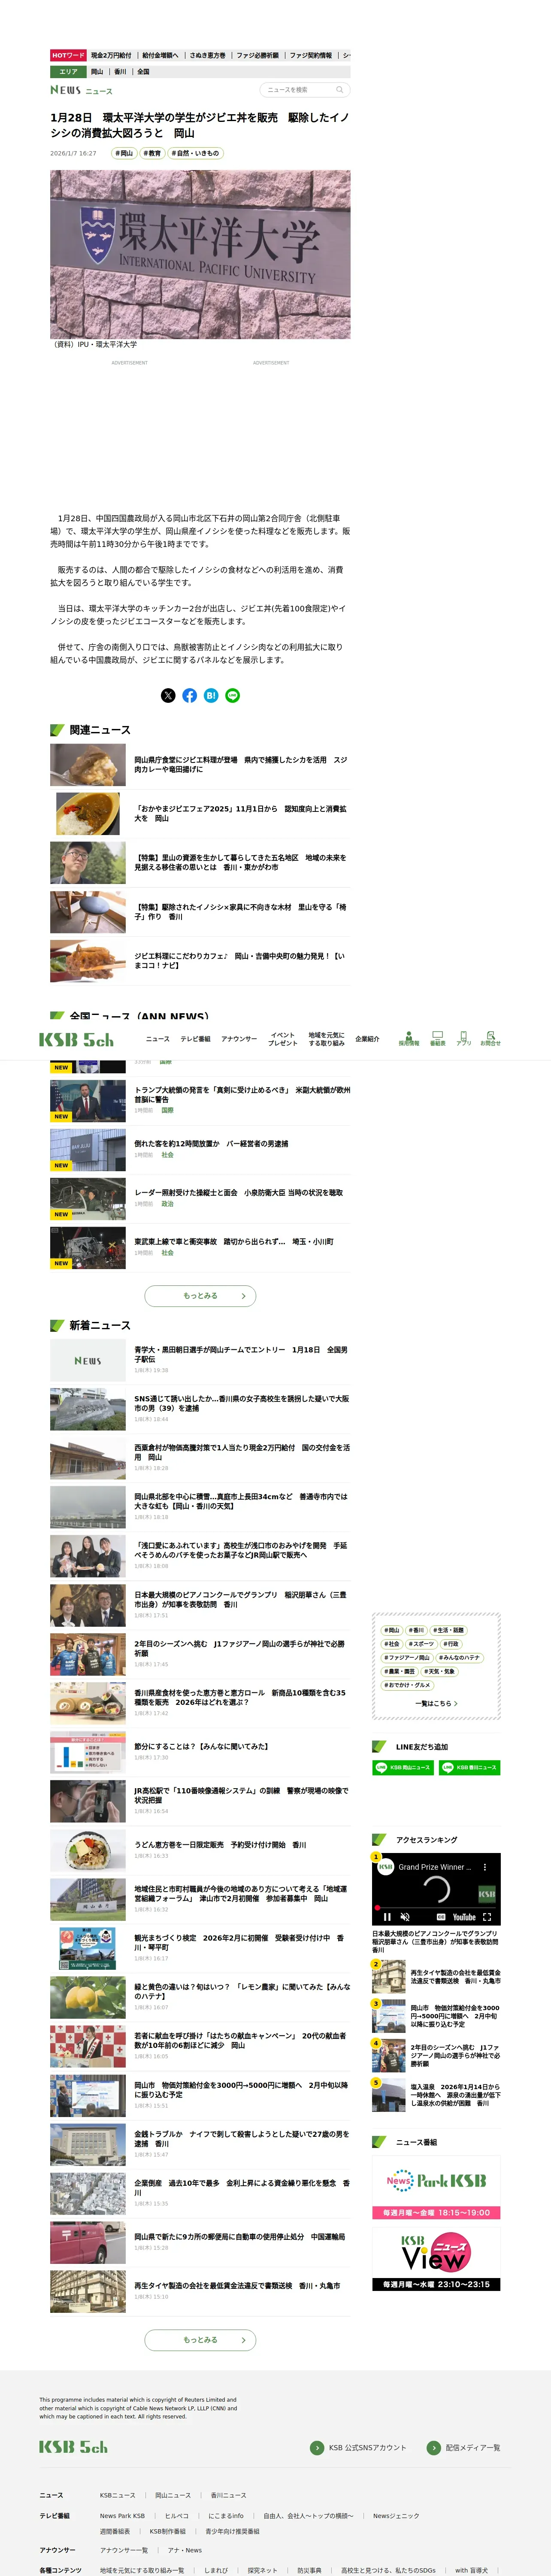This screenshot has width=551, height=2576.
Task: Open the KSB ニュース View program banner
Action: [x=436, y=2260]
